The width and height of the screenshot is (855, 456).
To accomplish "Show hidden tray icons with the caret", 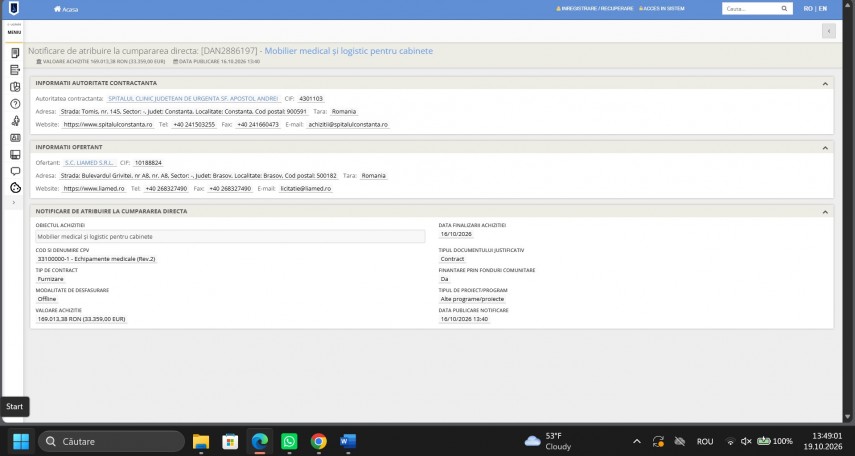I will [636, 441].
